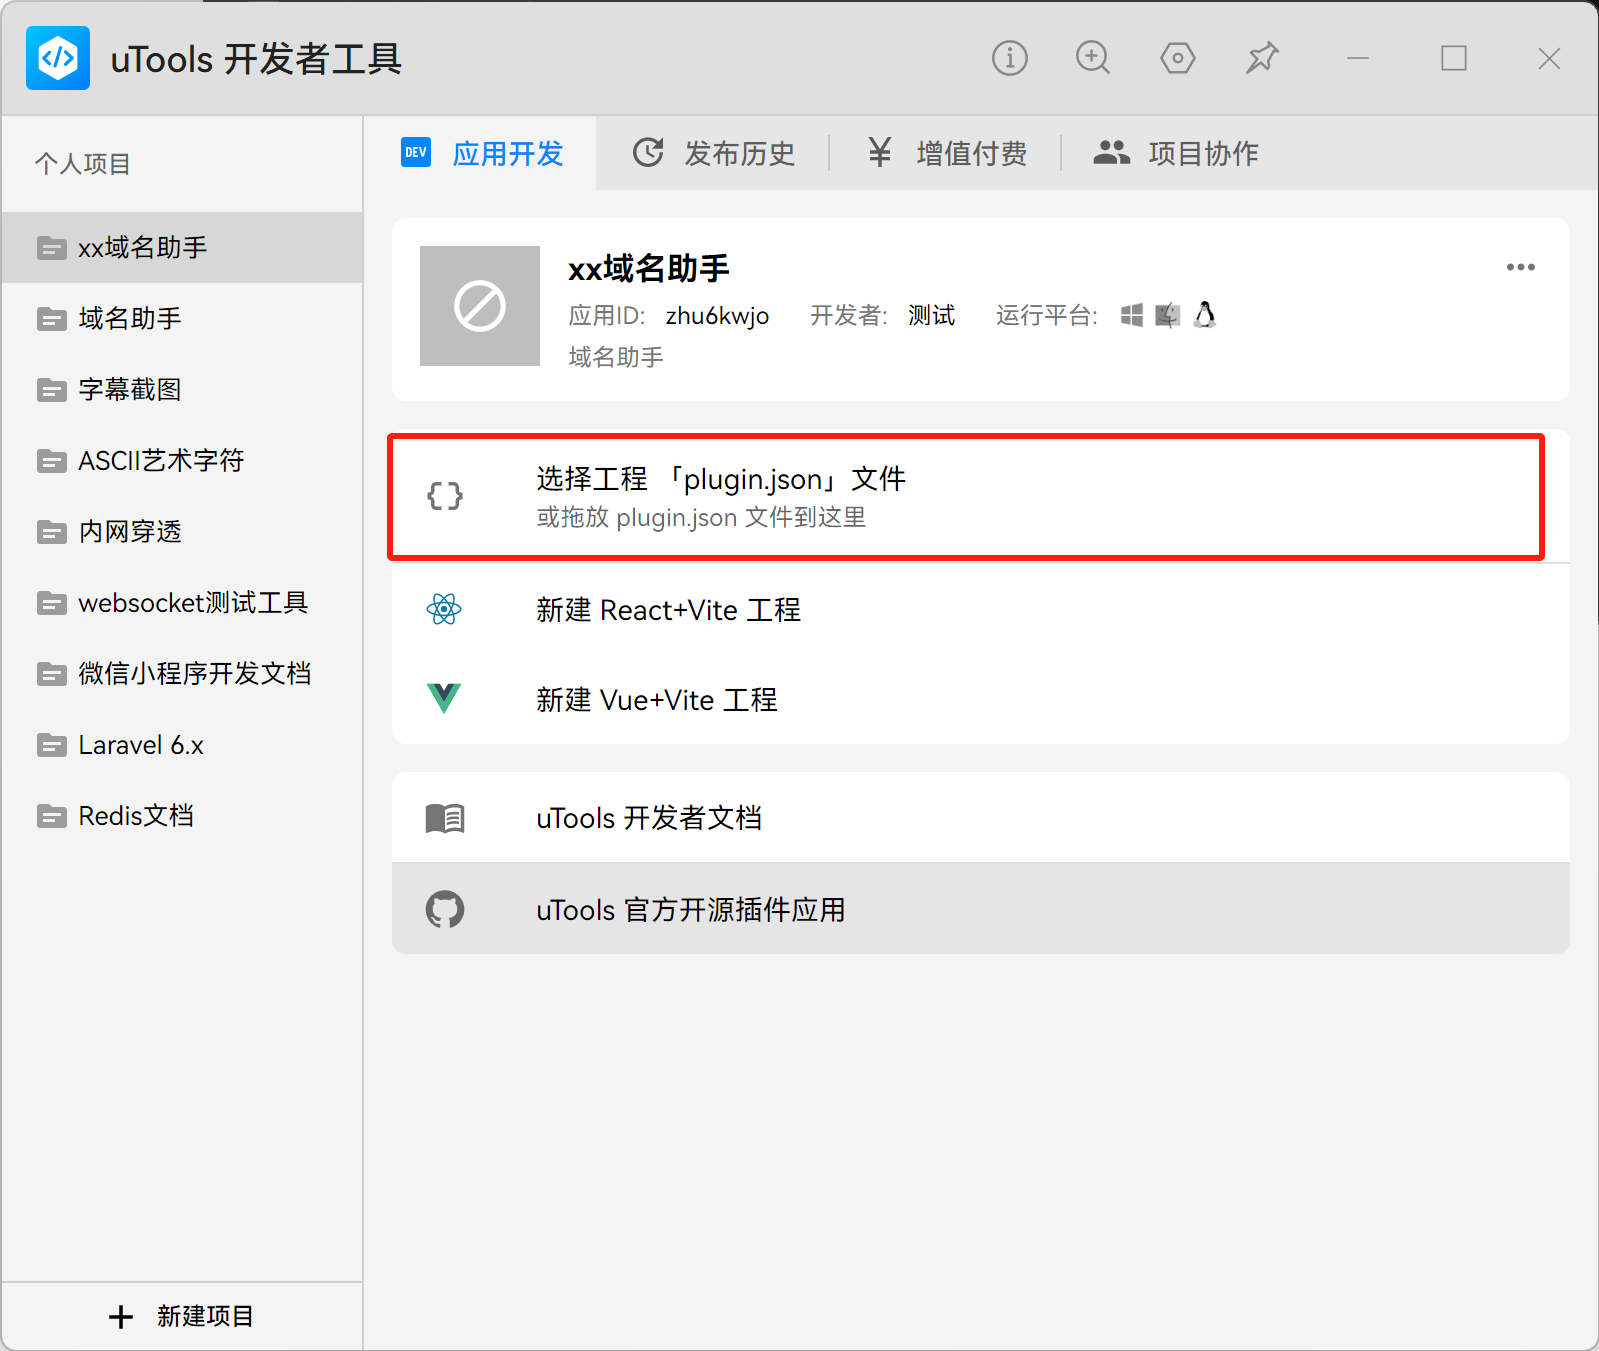Click the GitHub icon for open-source plugins
This screenshot has width=1599, height=1351.
445,909
